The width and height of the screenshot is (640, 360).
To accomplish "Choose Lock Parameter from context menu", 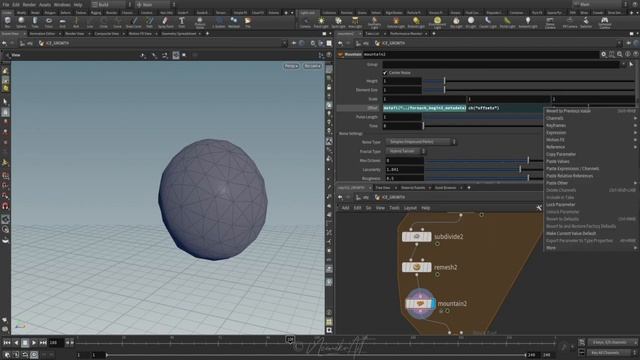I will click(560, 204).
